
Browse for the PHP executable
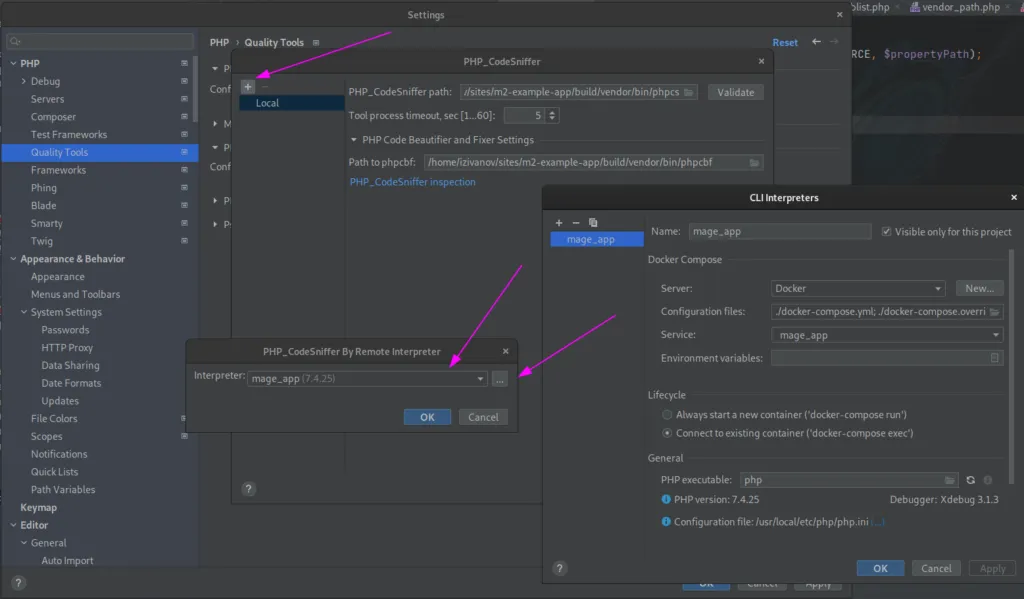click(952, 479)
